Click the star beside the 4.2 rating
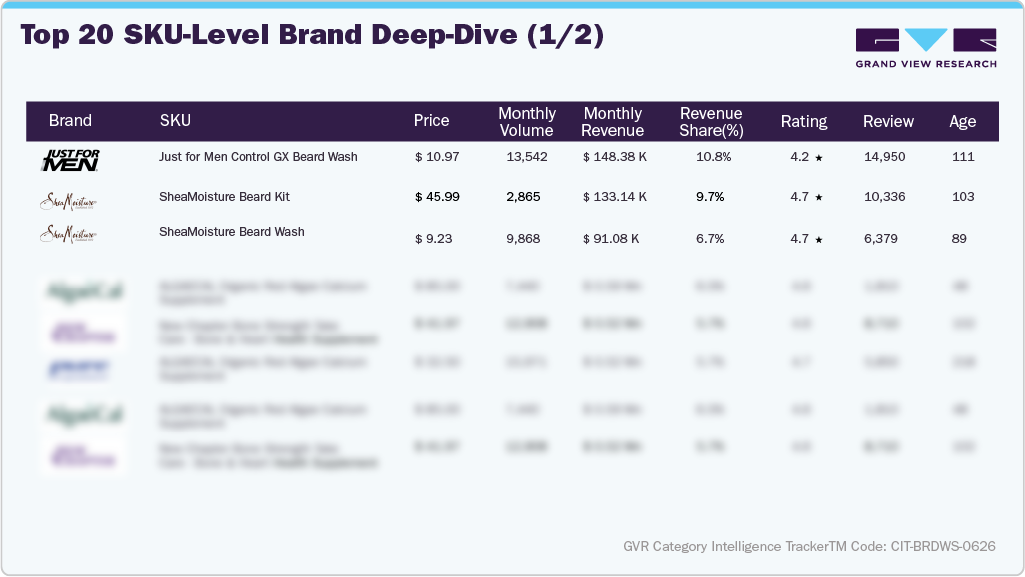Screen dimensions: 1025x577 point(818,157)
